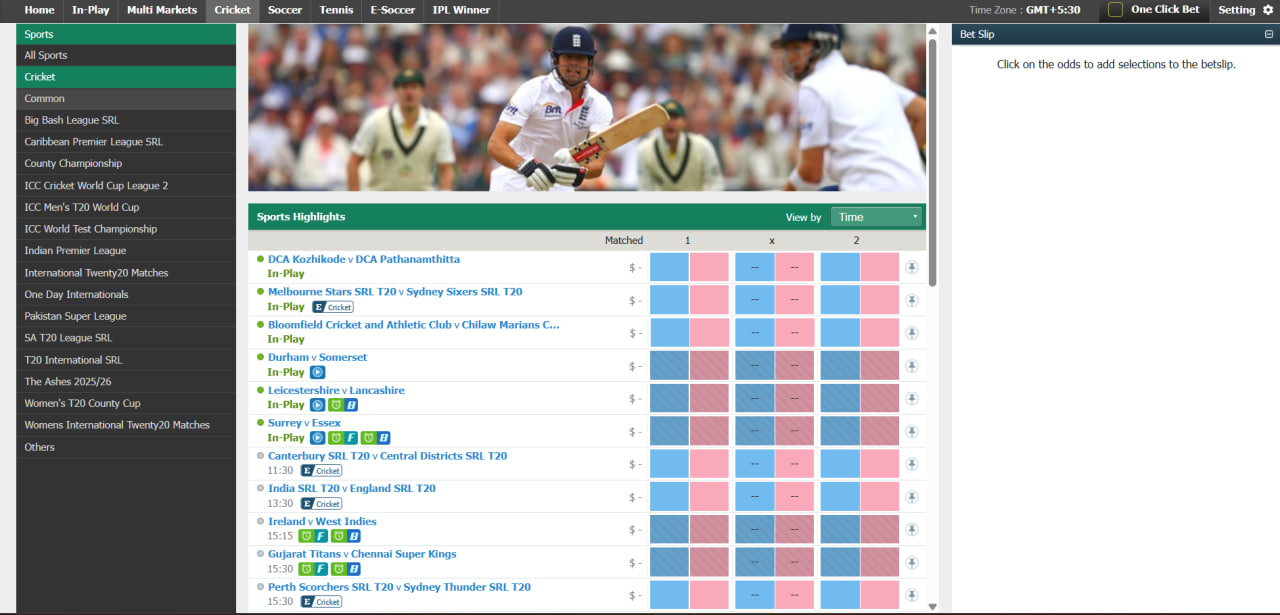
Task: Click the E Cricket badge for India SRL match
Action: pyautogui.click(x=321, y=504)
